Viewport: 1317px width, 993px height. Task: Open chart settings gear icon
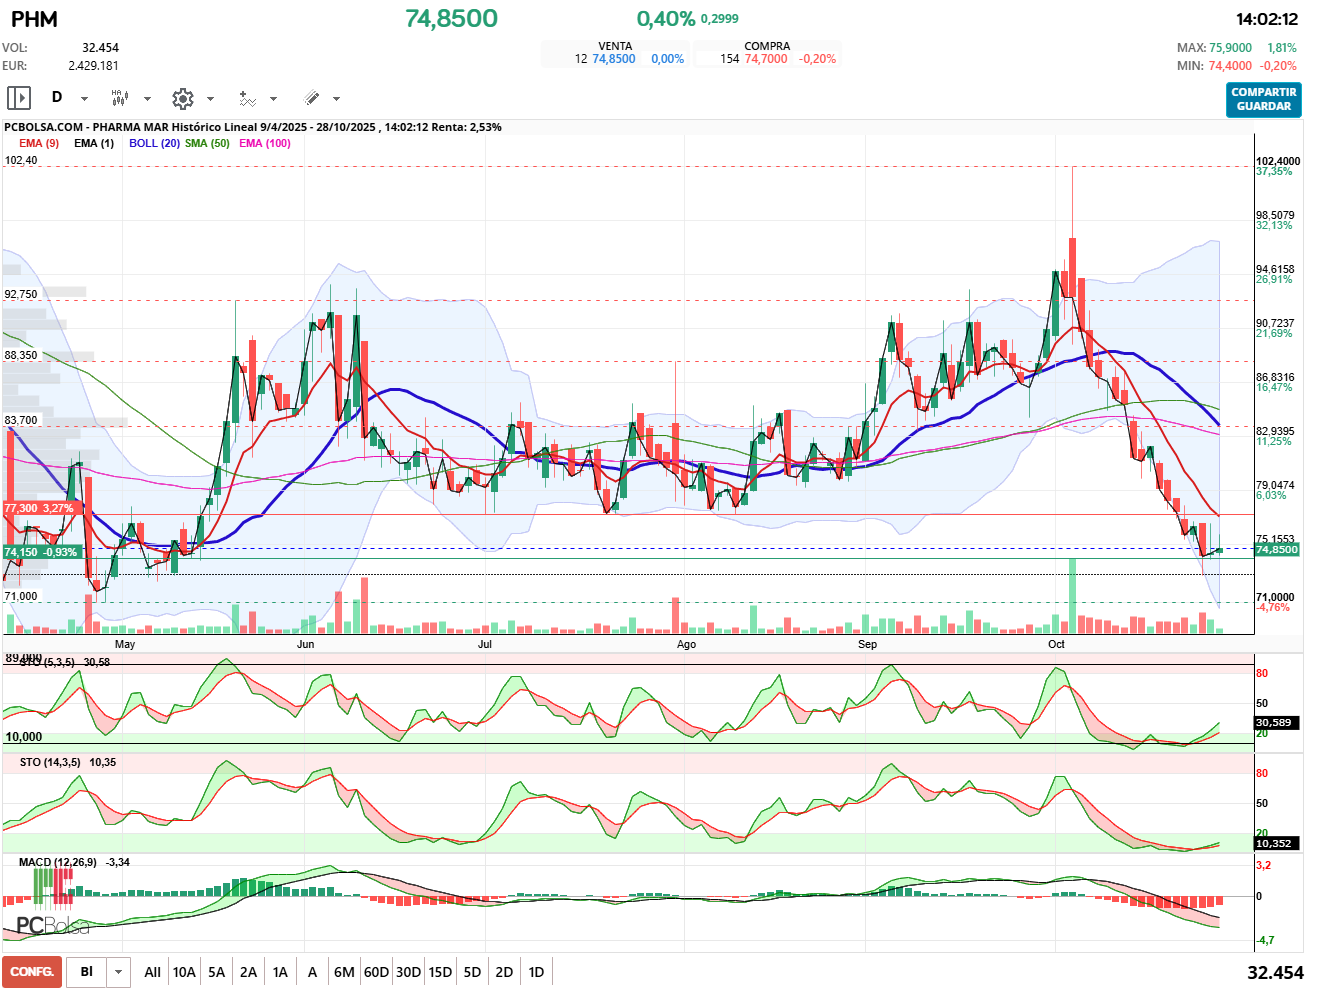(182, 98)
